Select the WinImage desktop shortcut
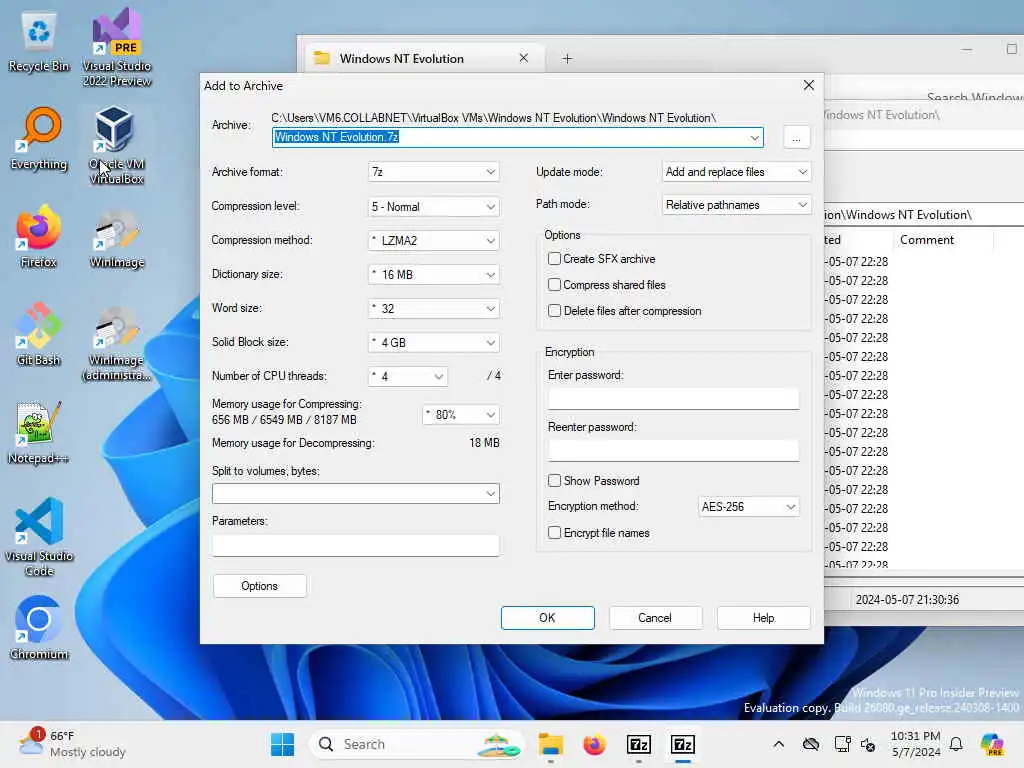1024x768 pixels. [x=117, y=238]
